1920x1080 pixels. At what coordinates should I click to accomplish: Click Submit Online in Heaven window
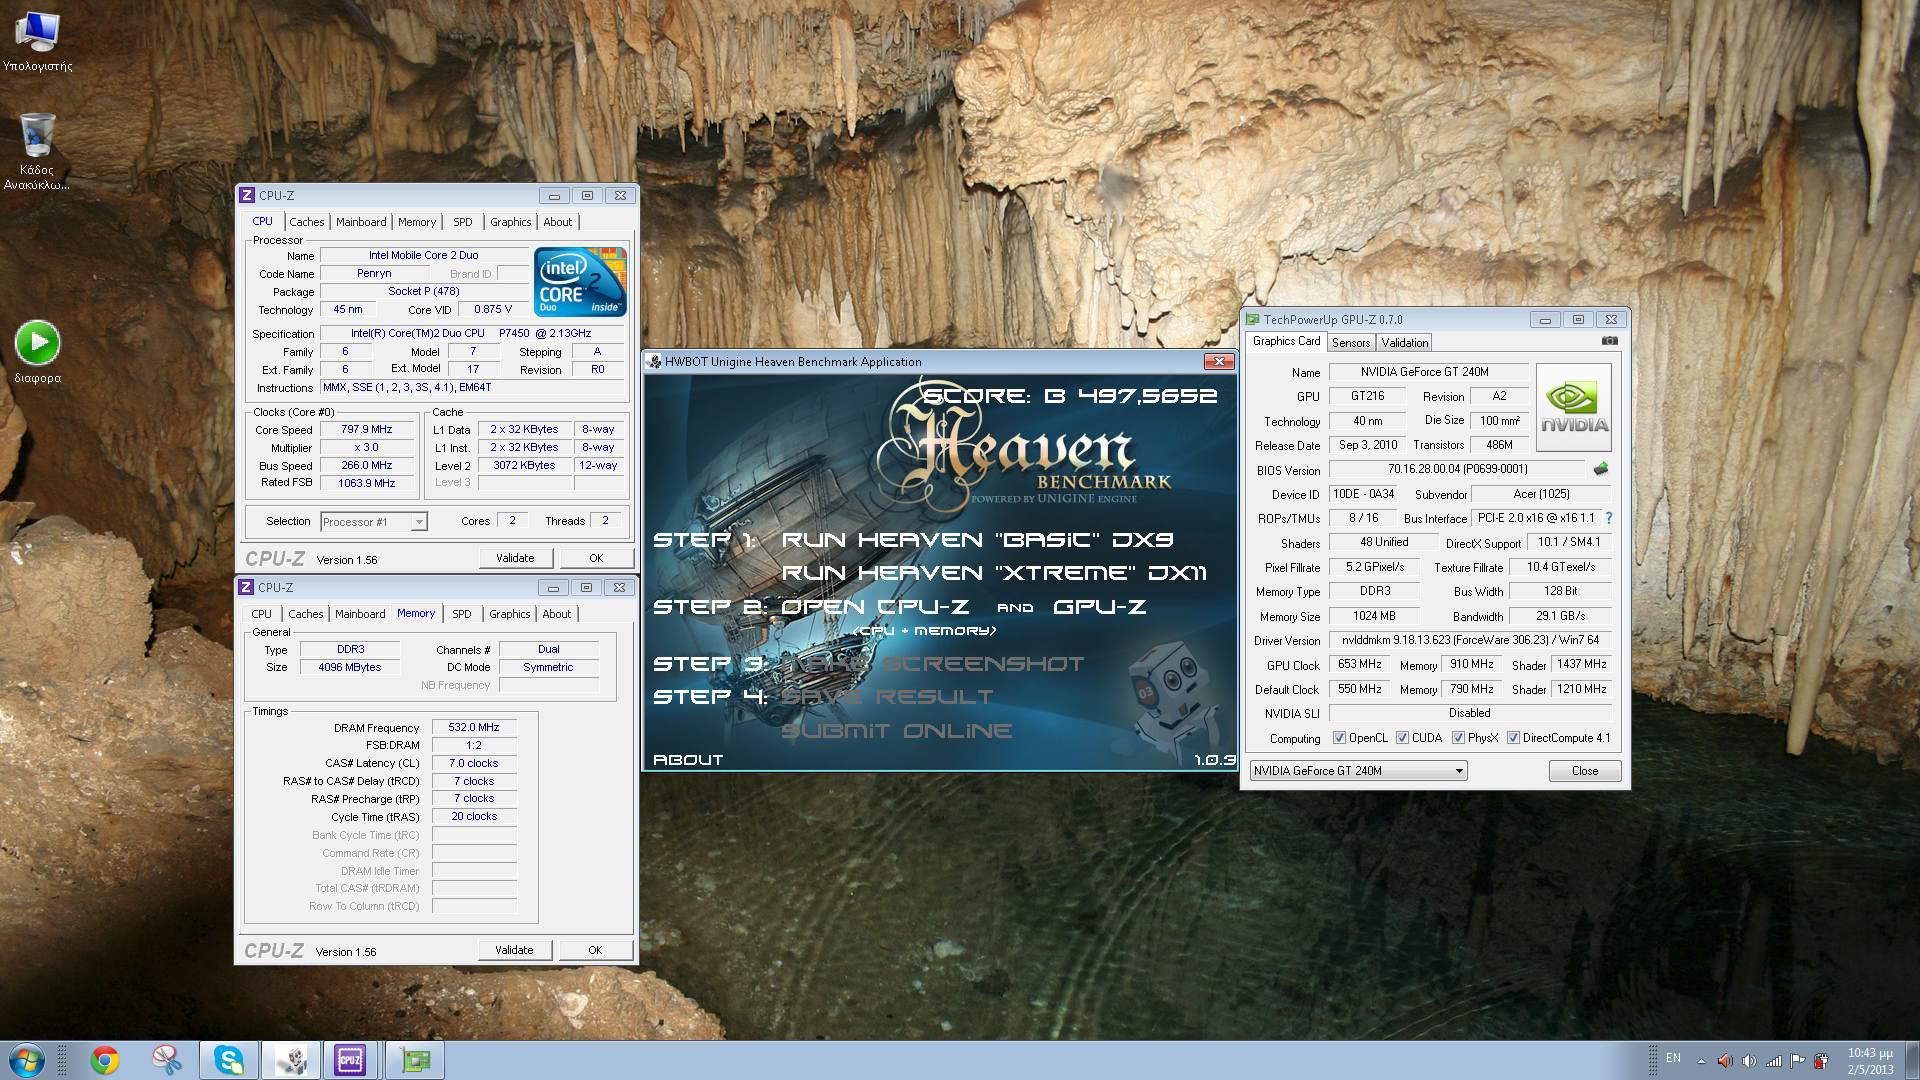896,731
